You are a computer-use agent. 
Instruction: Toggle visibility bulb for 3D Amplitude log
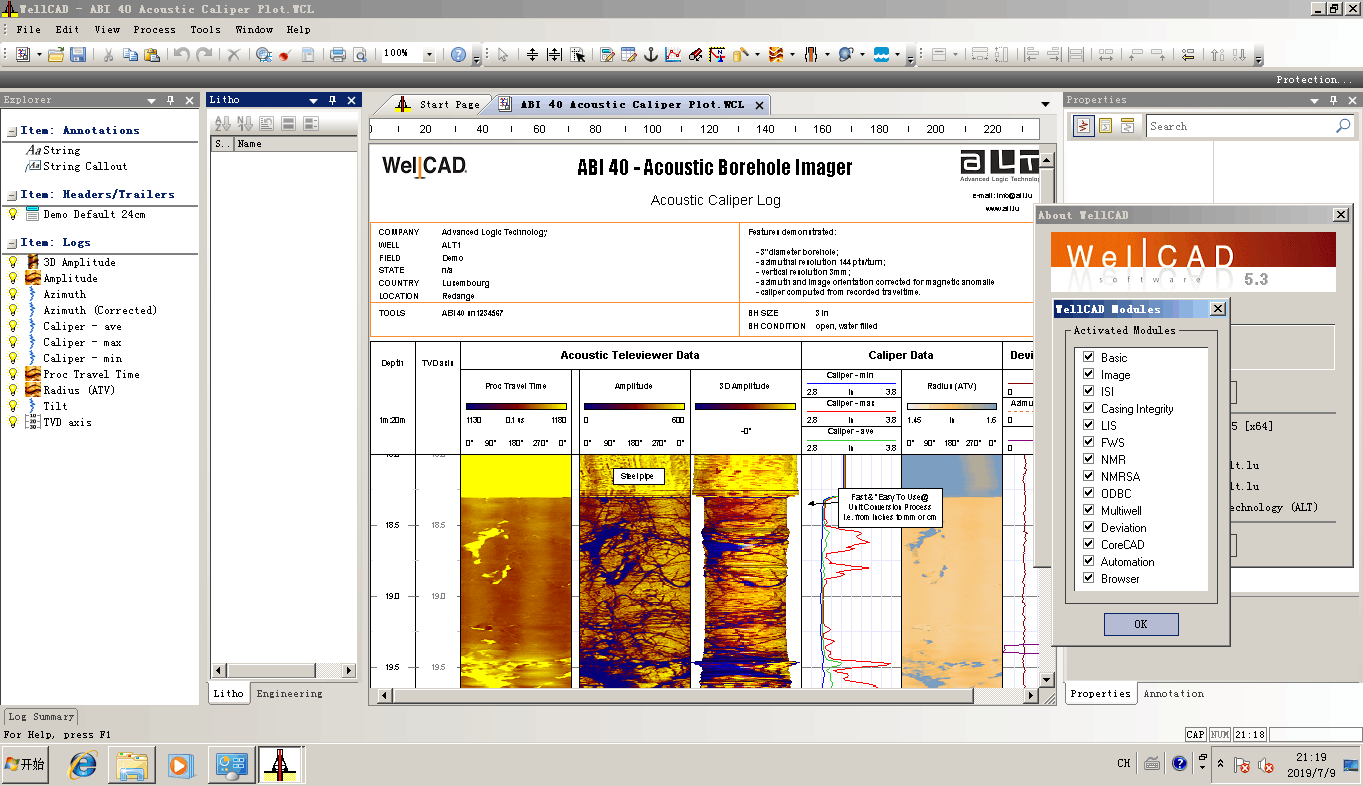coord(13,262)
